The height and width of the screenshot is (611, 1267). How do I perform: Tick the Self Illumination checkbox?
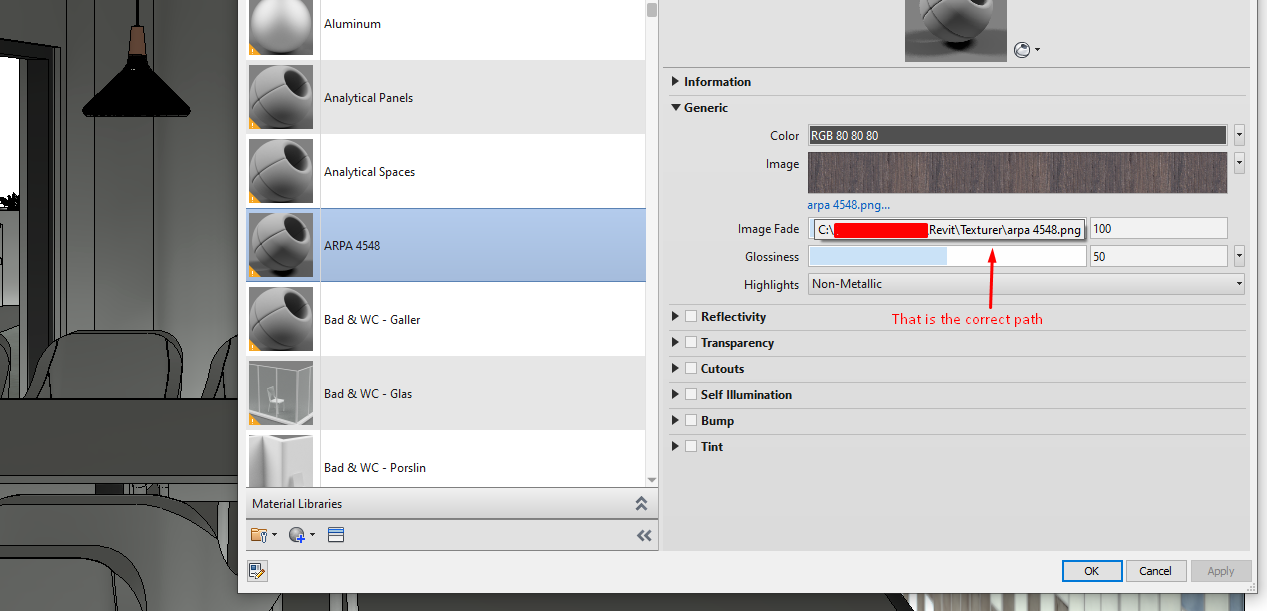[691, 395]
